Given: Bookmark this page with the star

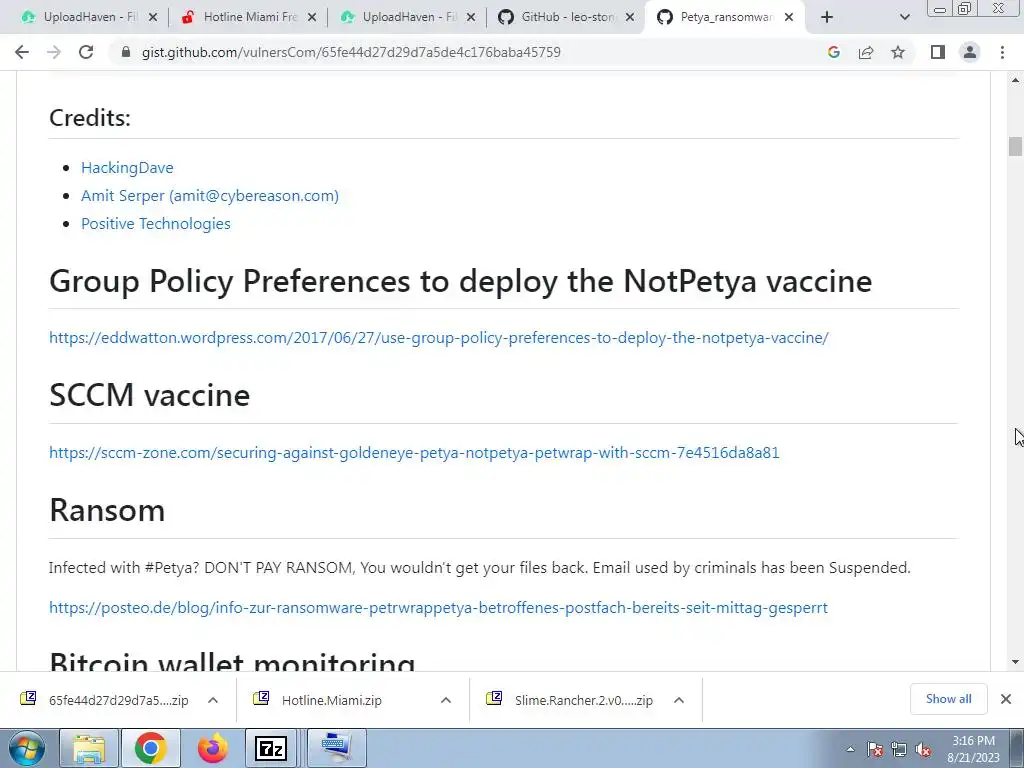Looking at the screenshot, I should tap(898, 52).
